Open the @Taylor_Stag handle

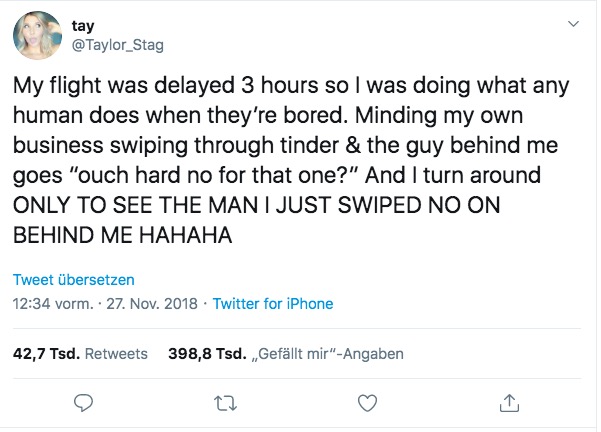coord(118,45)
